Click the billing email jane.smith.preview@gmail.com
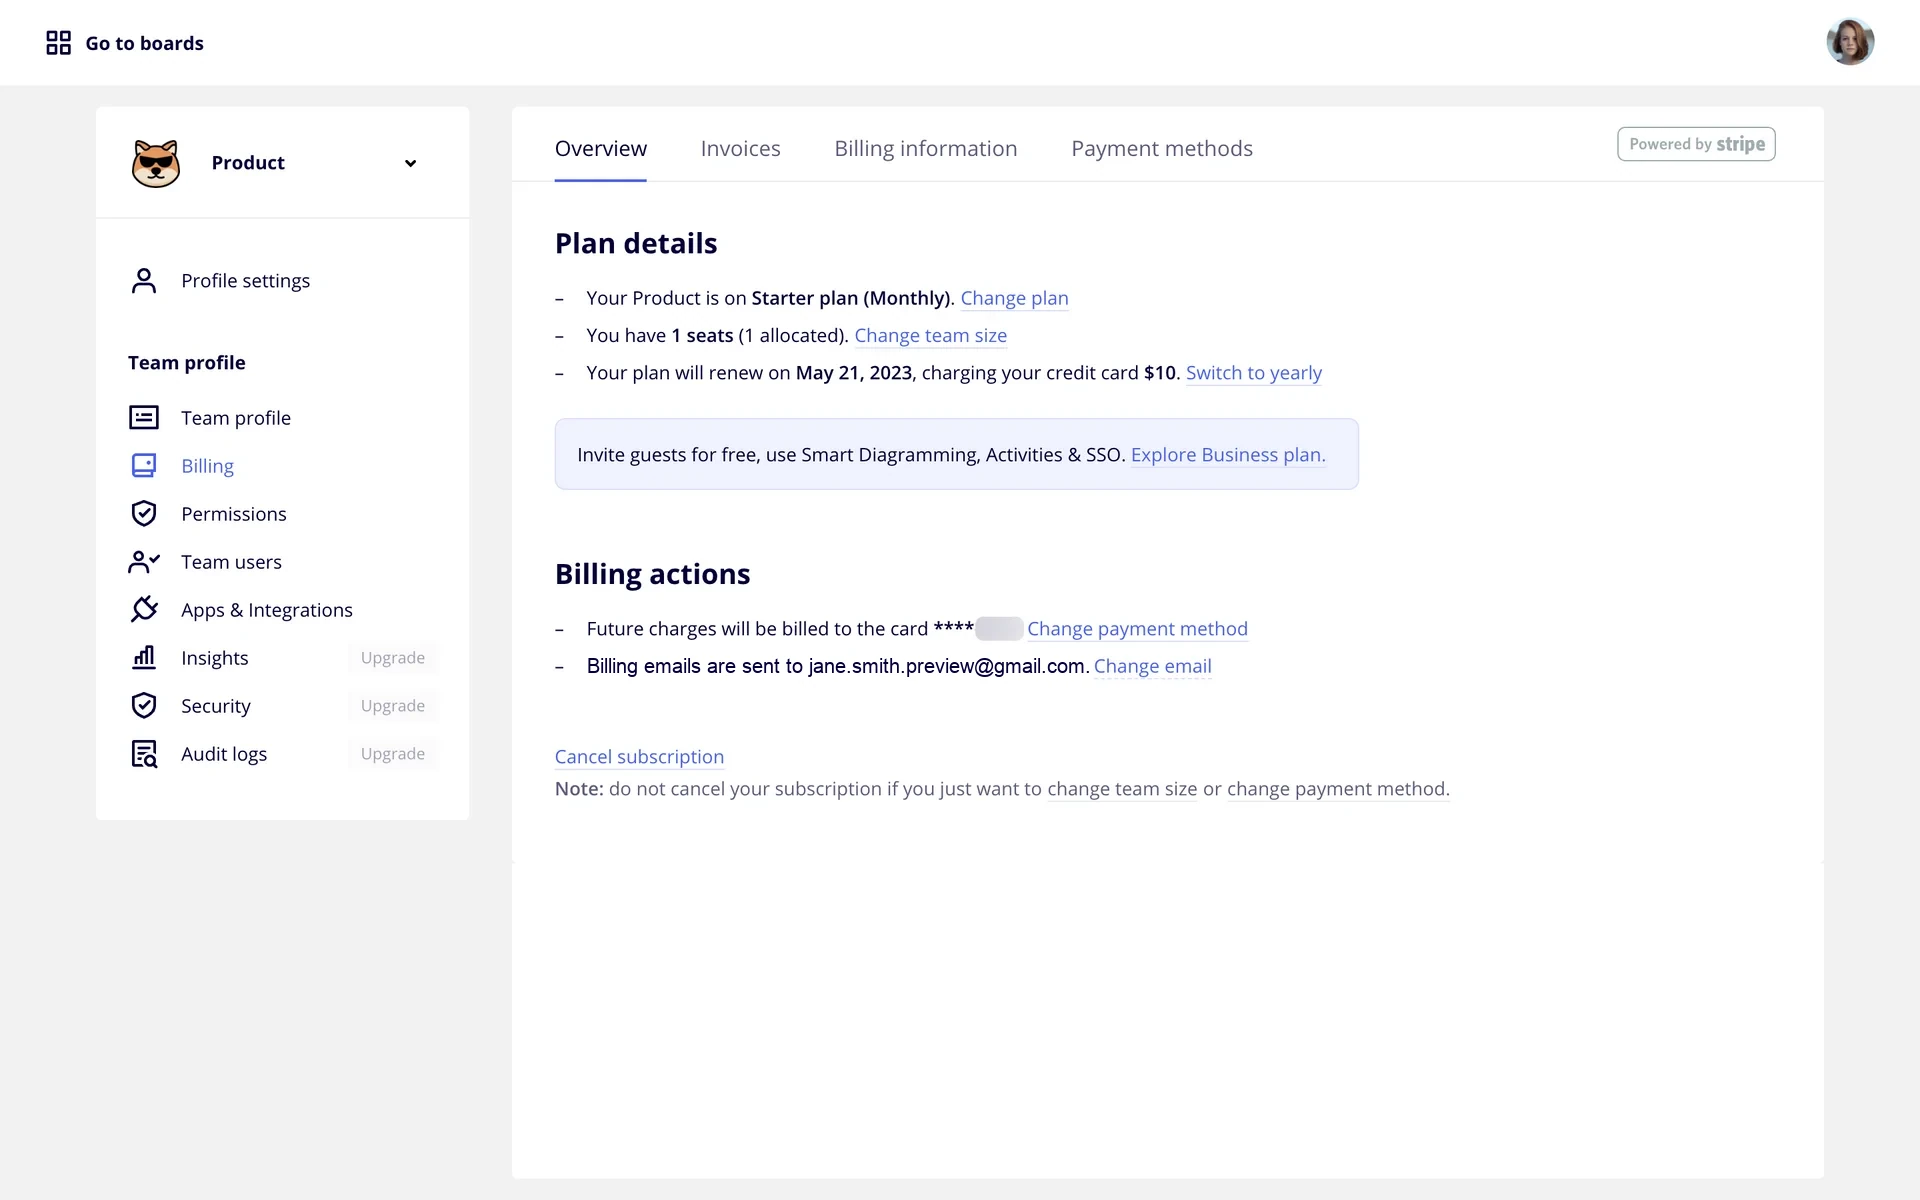Screen dimensions: 1920x1200 [946, 666]
